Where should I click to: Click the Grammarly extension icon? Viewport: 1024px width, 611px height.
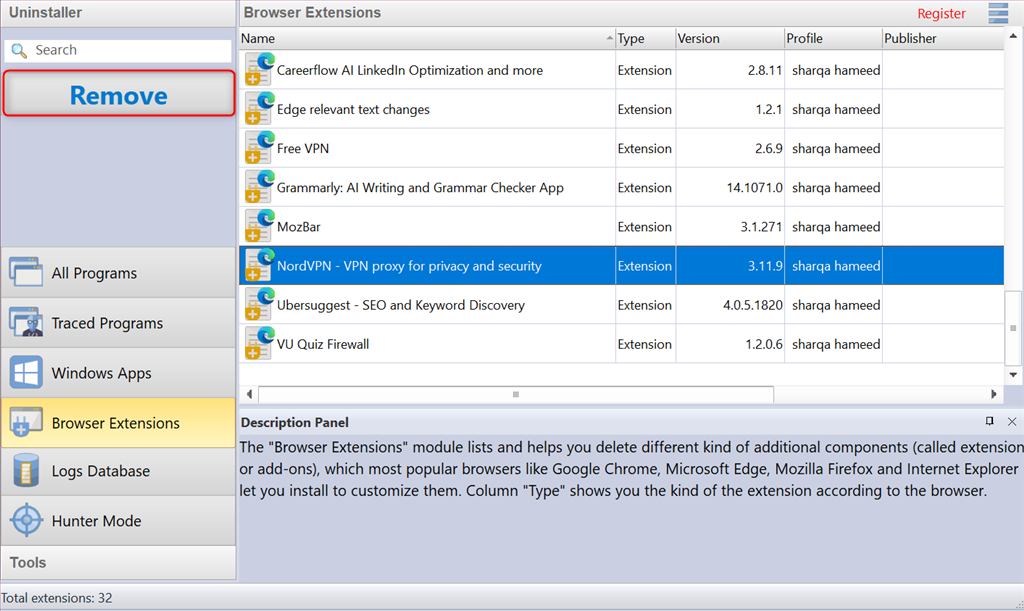coord(259,187)
